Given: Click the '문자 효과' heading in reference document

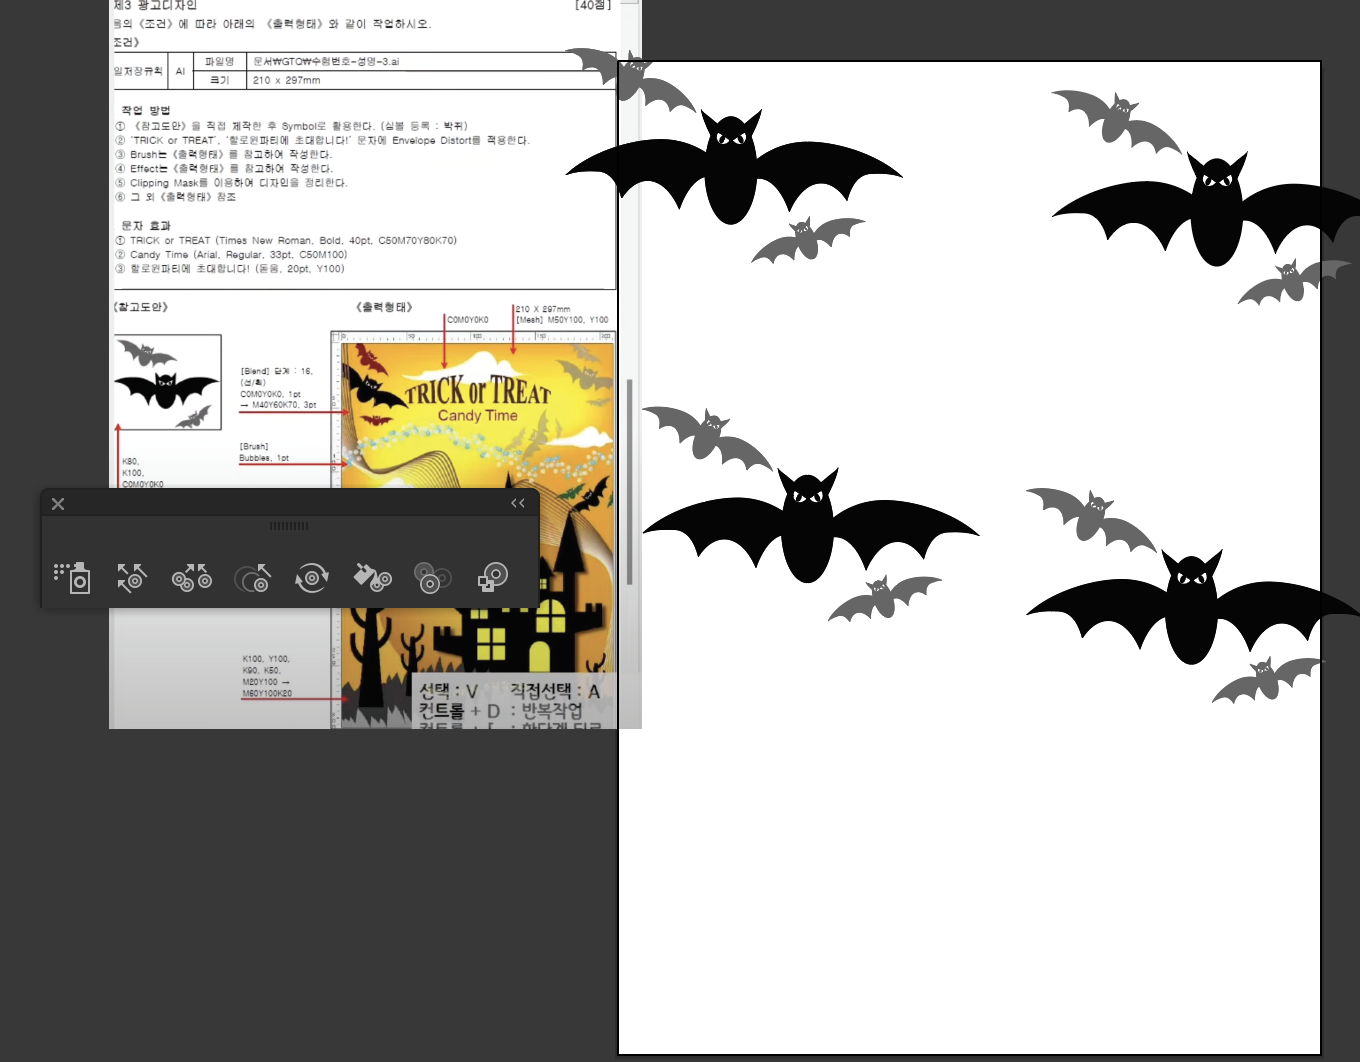Looking at the screenshot, I should [x=146, y=226].
